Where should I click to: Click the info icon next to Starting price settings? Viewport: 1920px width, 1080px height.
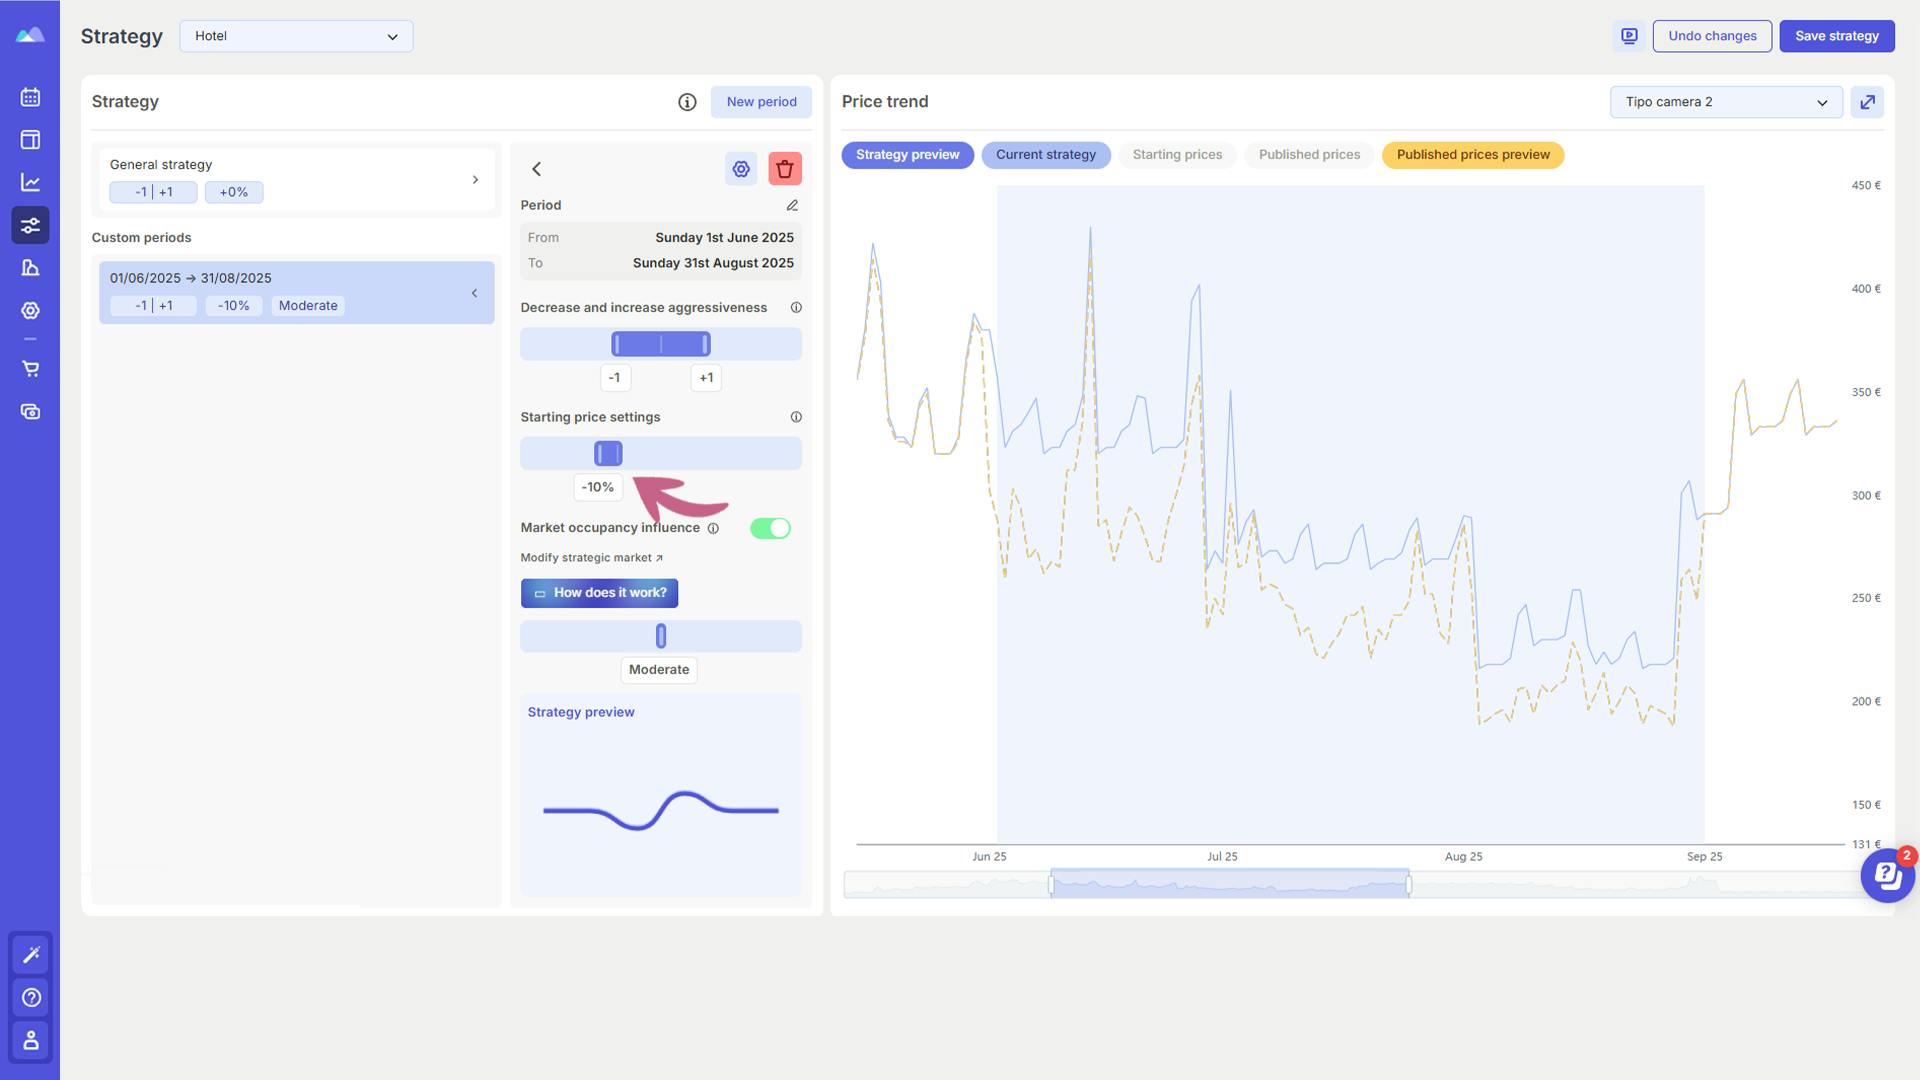(794, 417)
